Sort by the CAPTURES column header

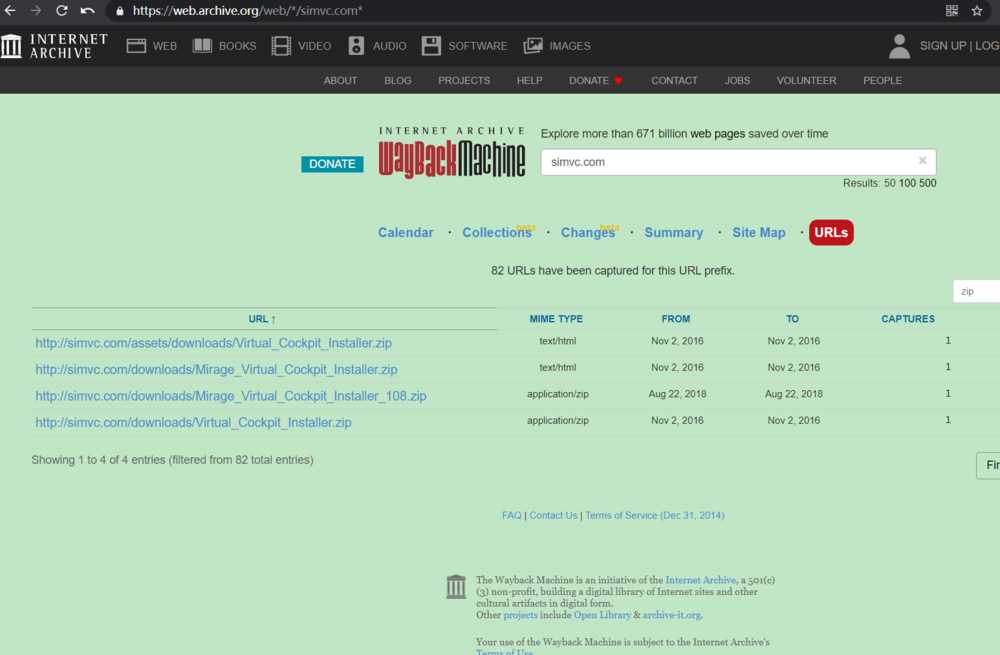(908, 319)
